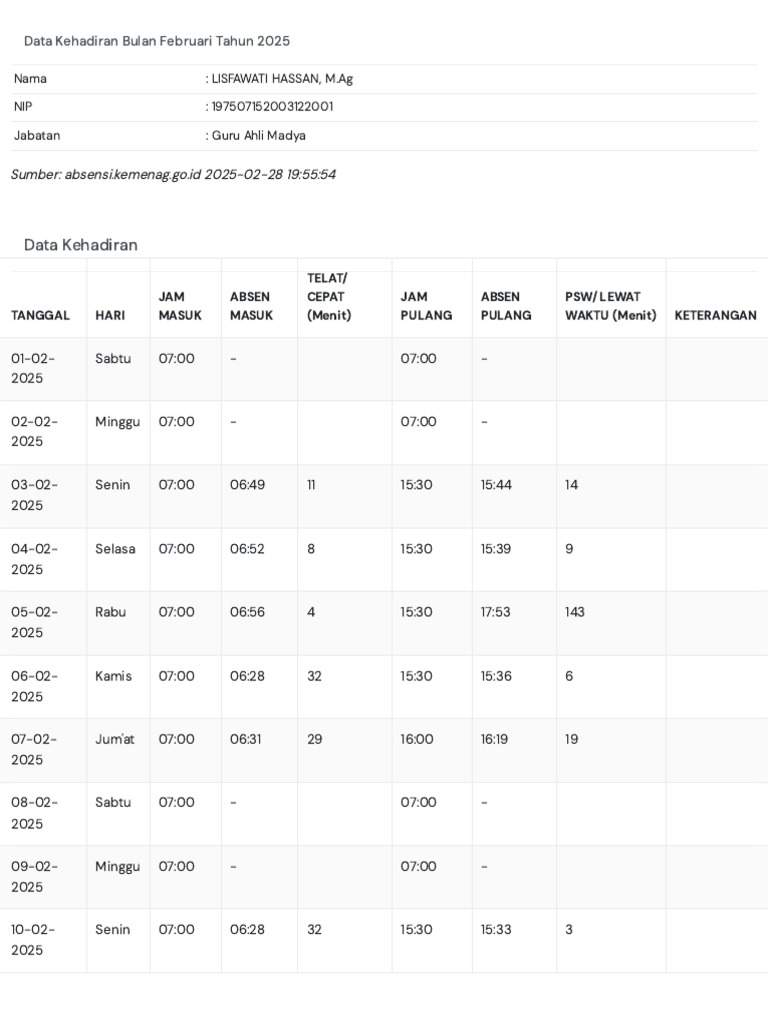768x1024 pixels.
Task: Click the NIP number 197507152003122001
Action: click(272, 107)
